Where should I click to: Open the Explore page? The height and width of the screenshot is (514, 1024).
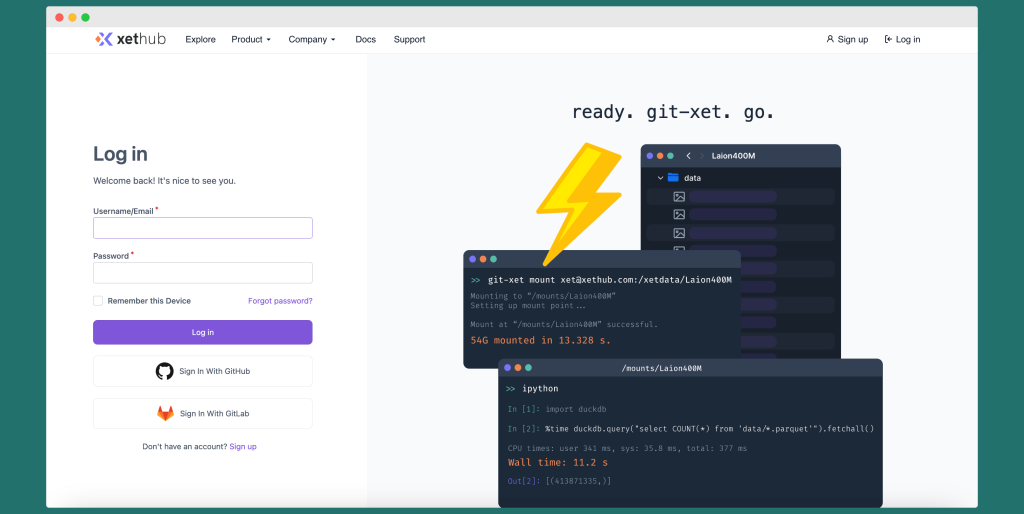[200, 39]
